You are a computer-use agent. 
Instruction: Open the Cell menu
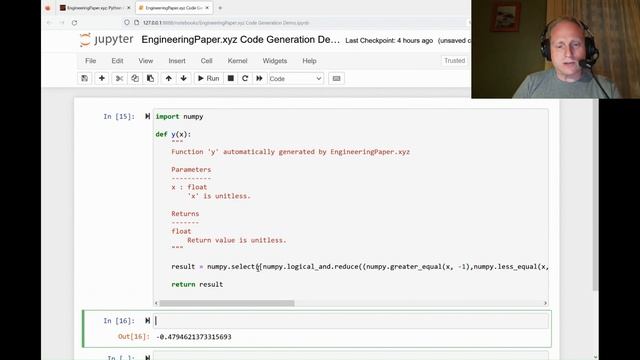pos(206,61)
